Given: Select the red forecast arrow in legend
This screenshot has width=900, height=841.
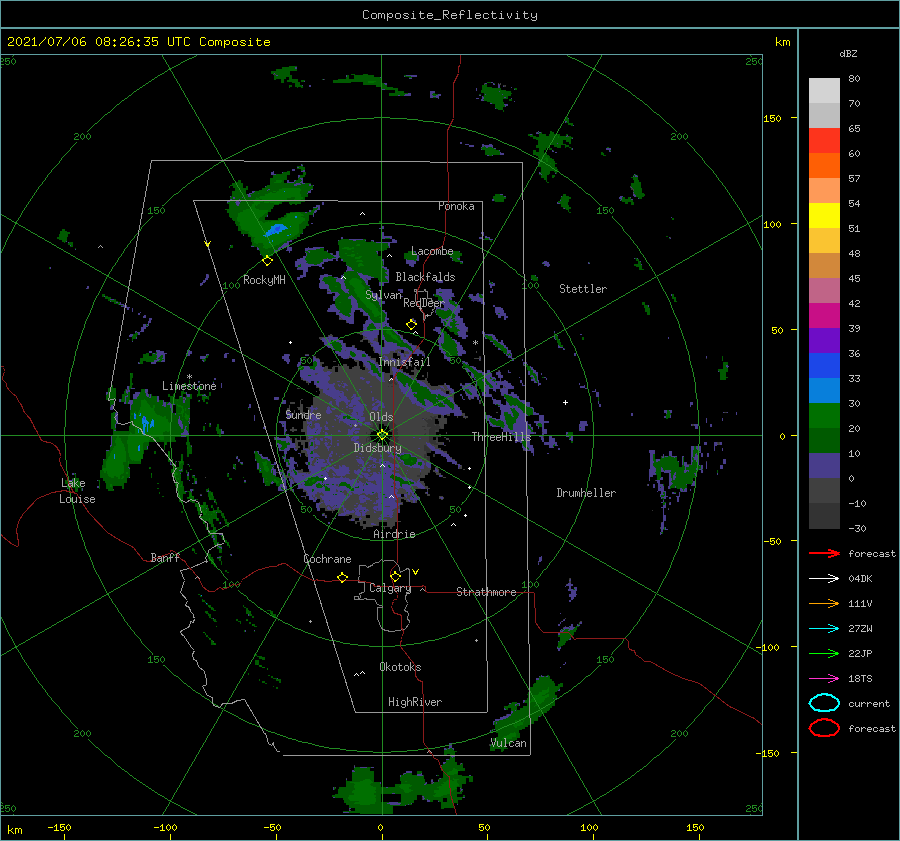Looking at the screenshot, I should point(824,553).
